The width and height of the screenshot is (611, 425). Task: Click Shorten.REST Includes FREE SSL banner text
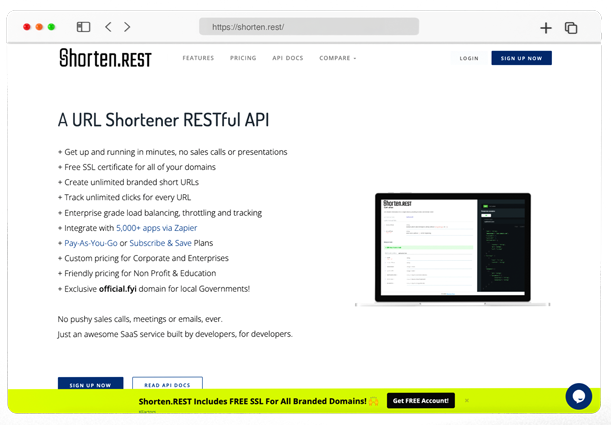253,401
